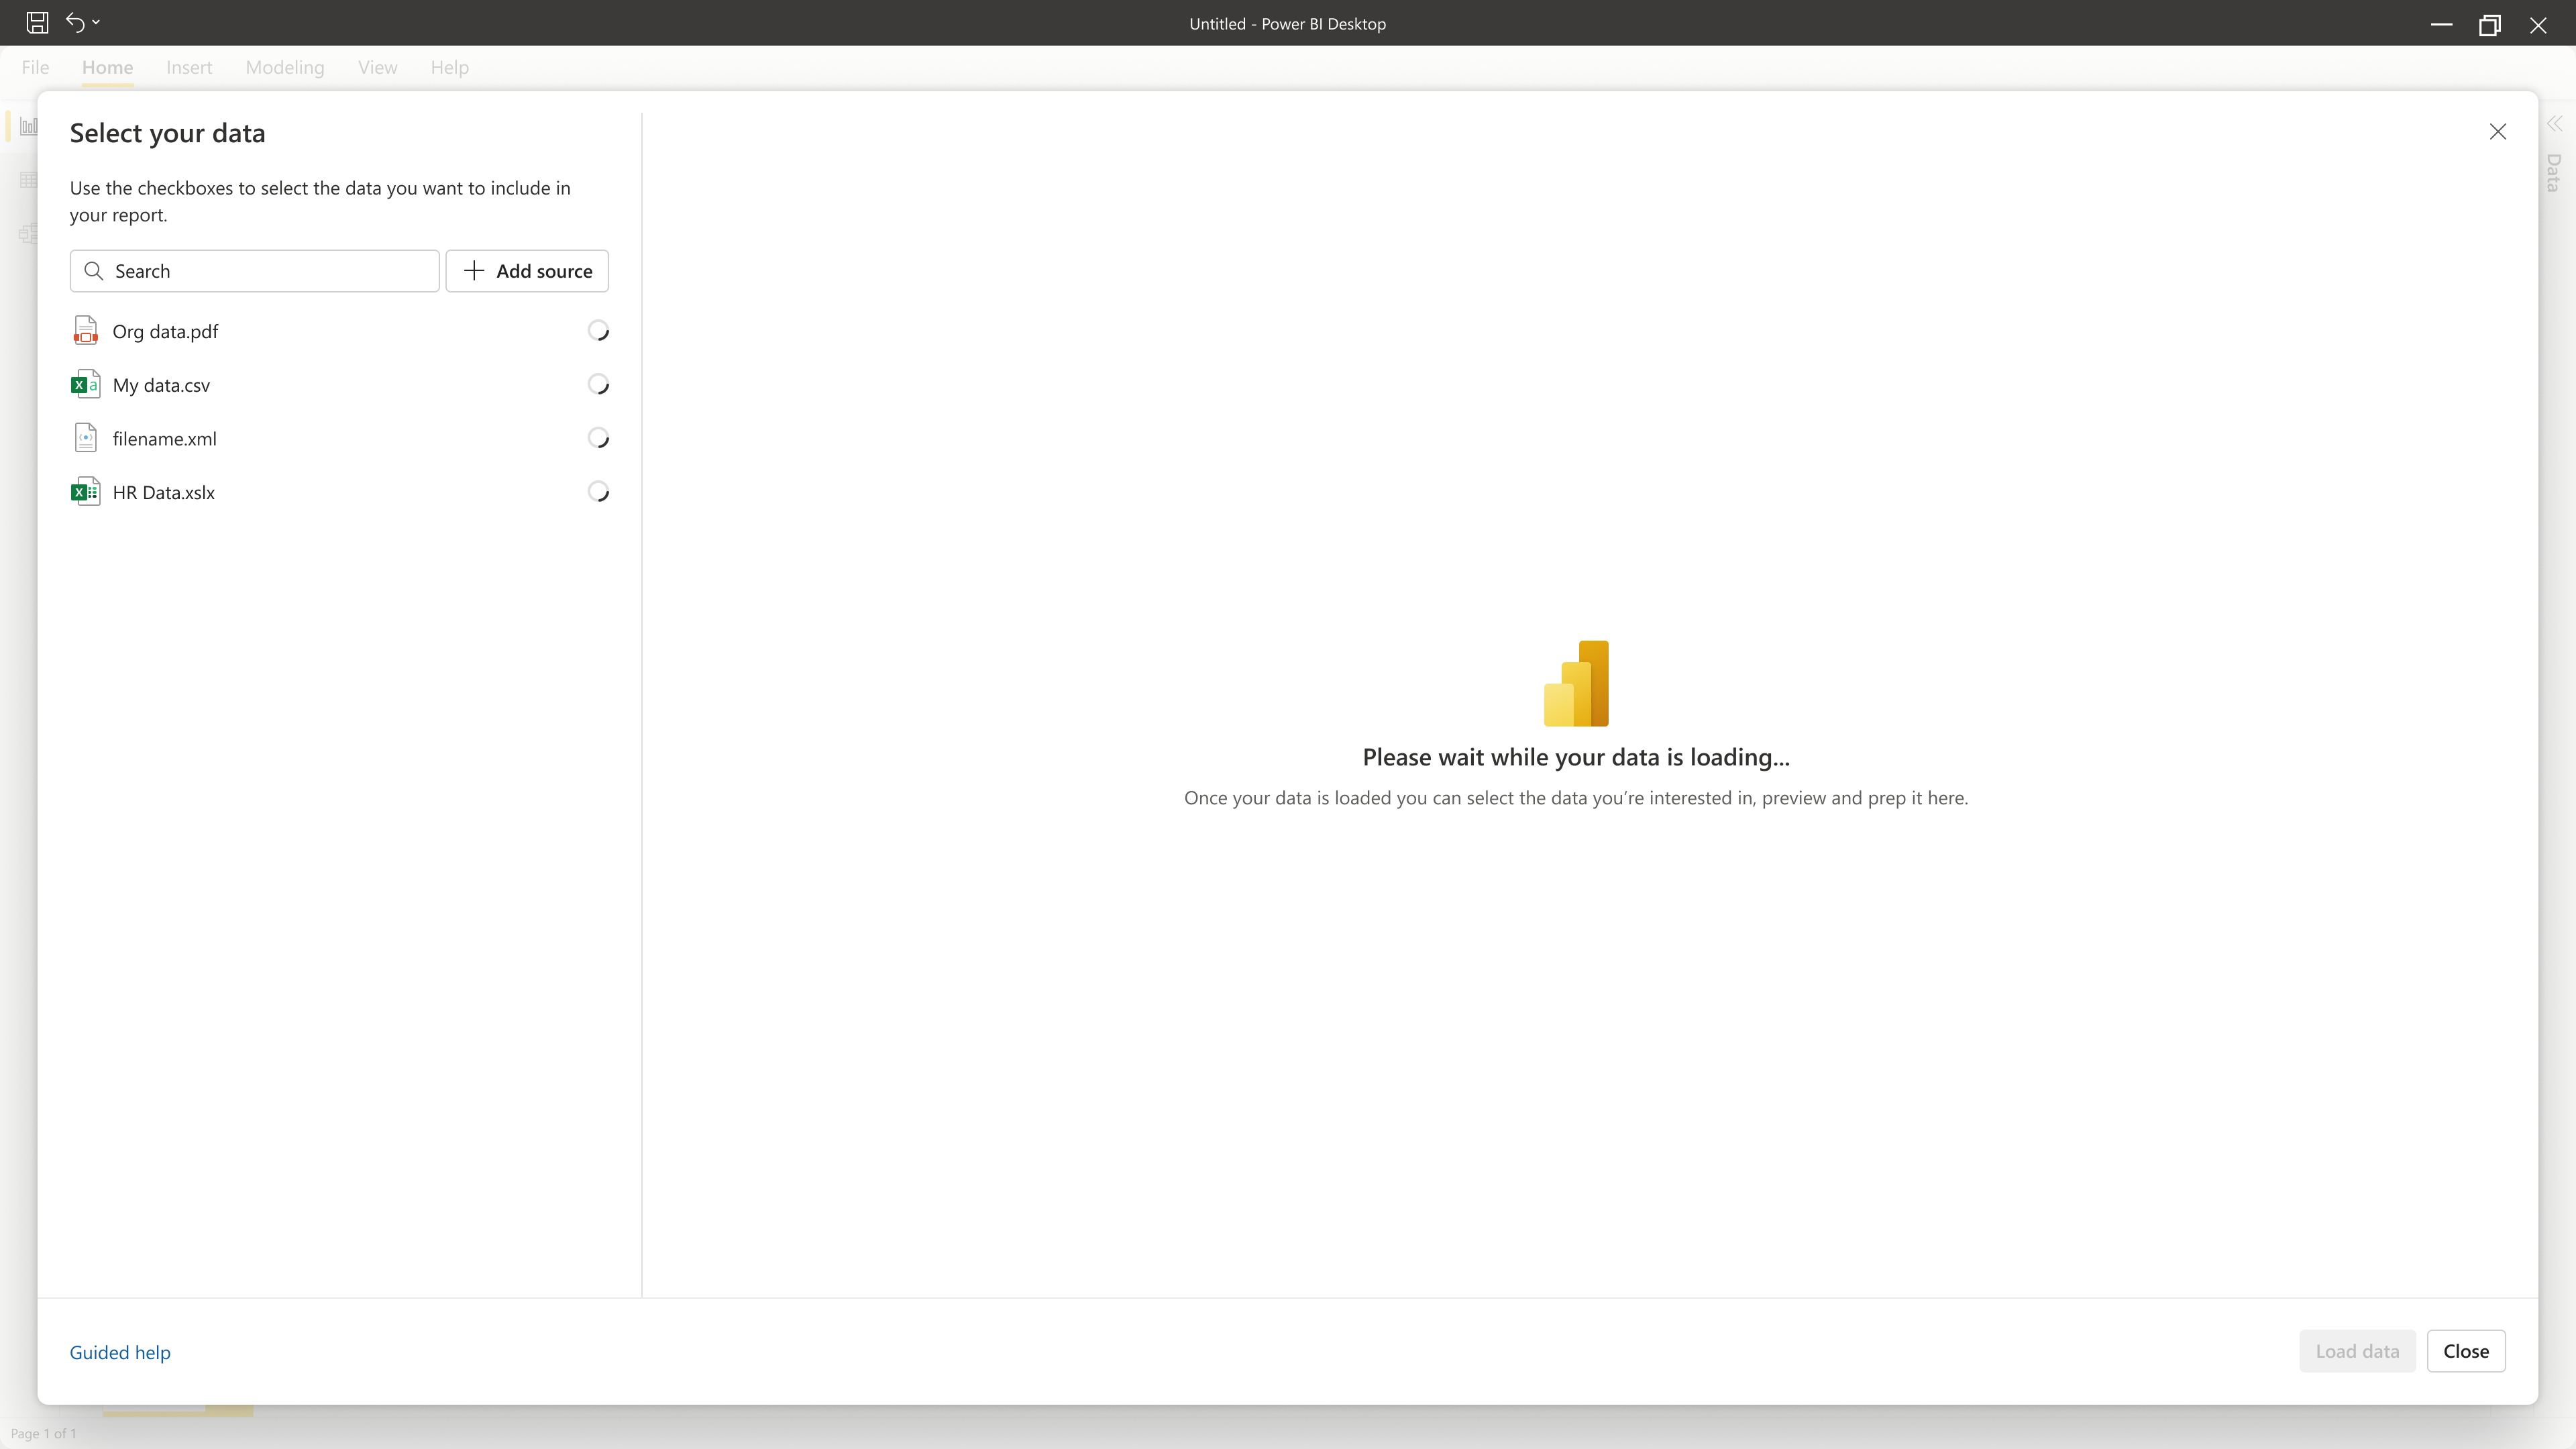Open the File menu
The image size is (2576, 1449).
[35, 67]
